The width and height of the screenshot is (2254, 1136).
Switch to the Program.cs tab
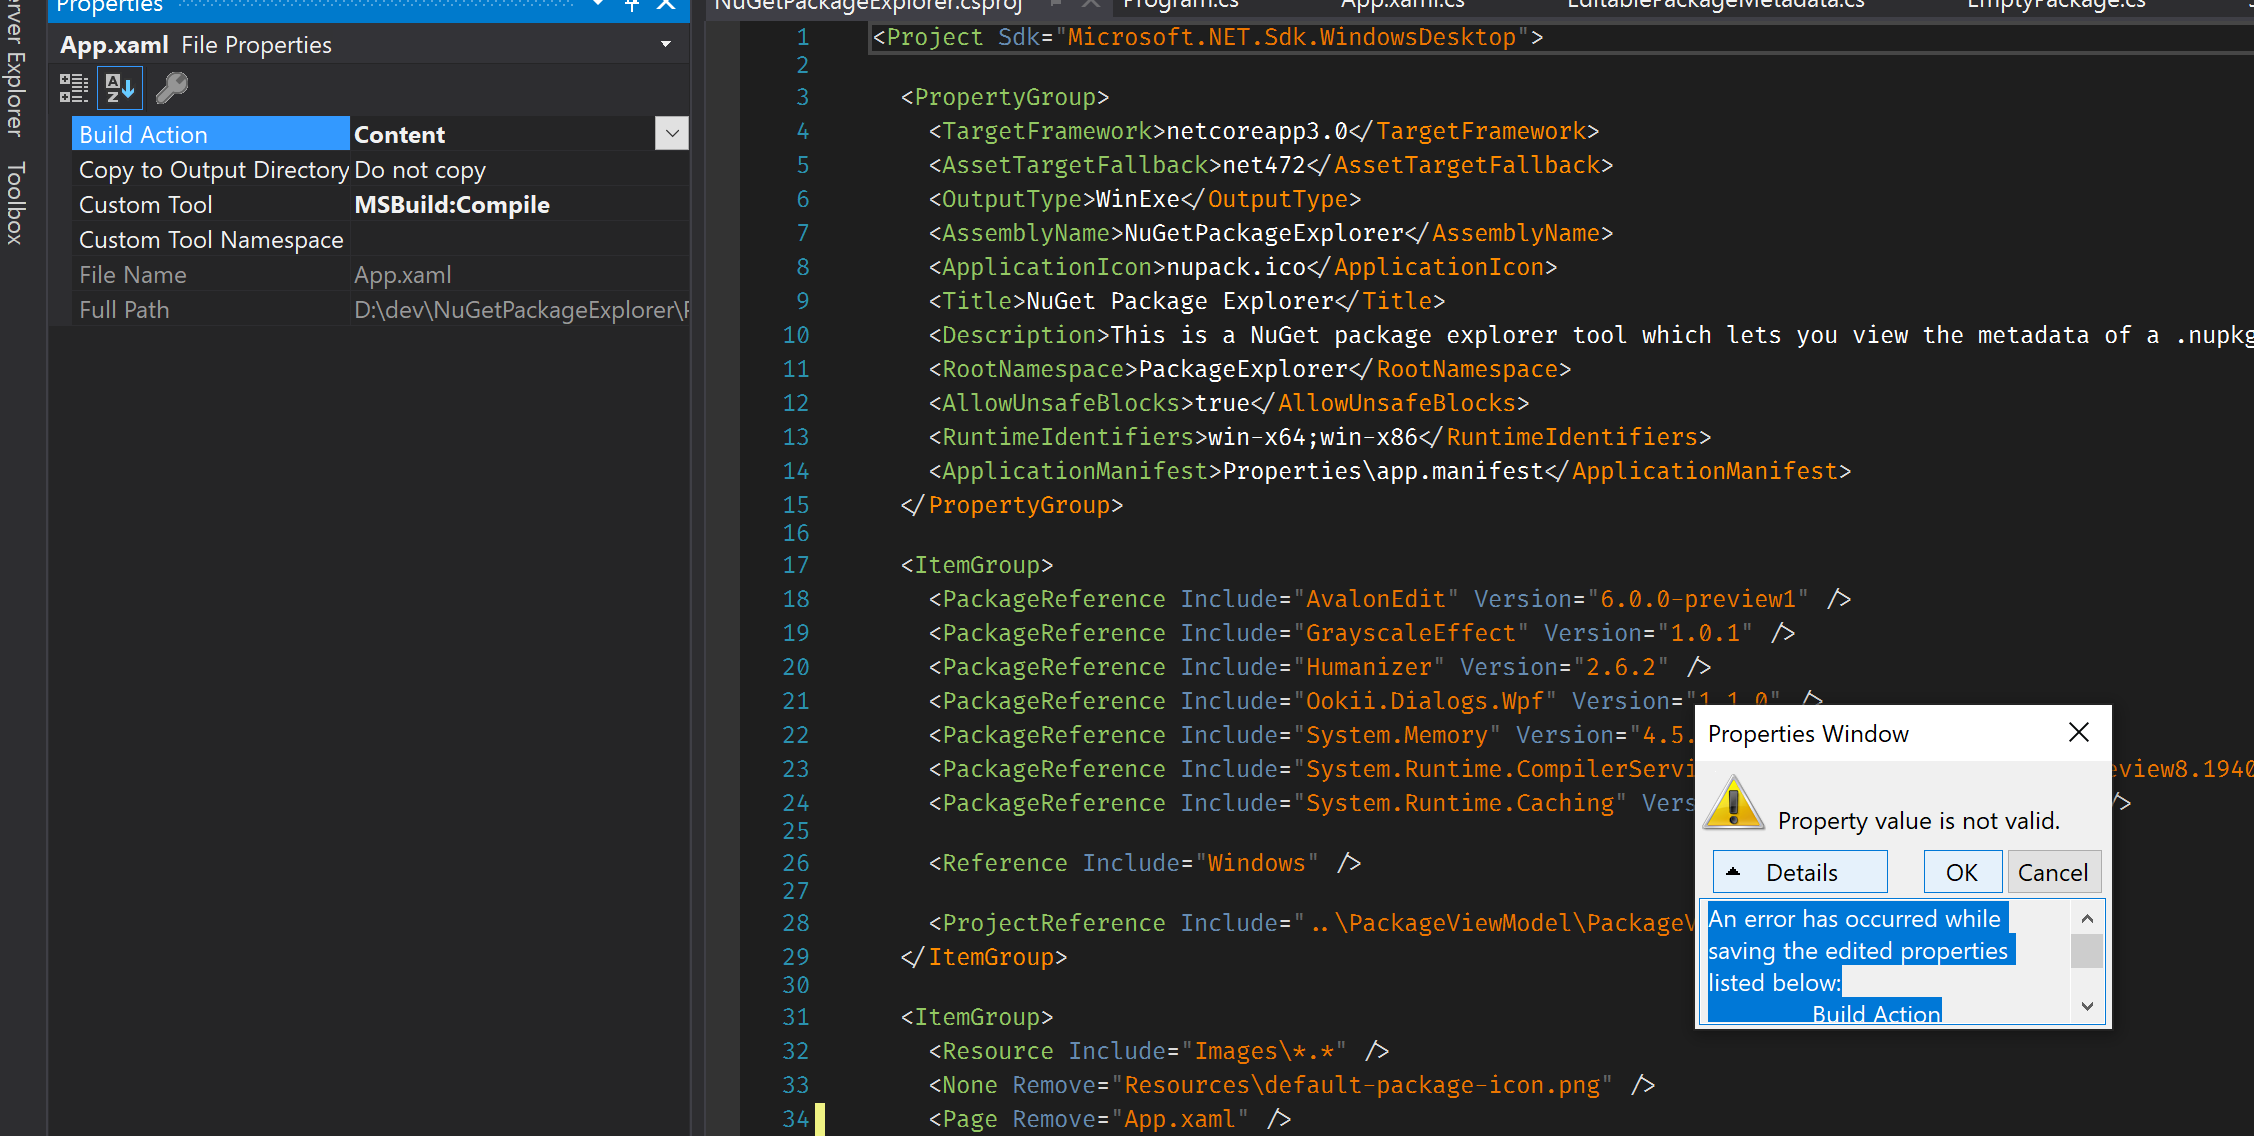(x=1180, y=6)
